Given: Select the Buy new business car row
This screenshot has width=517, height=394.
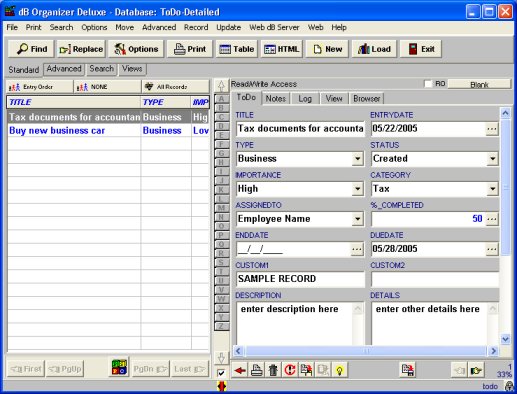Looking at the screenshot, I should [x=108, y=131].
